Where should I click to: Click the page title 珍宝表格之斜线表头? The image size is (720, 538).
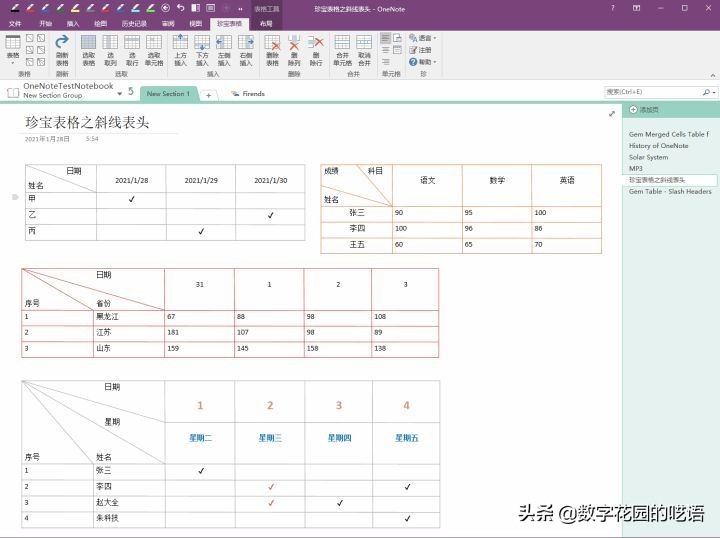pos(87,122)
